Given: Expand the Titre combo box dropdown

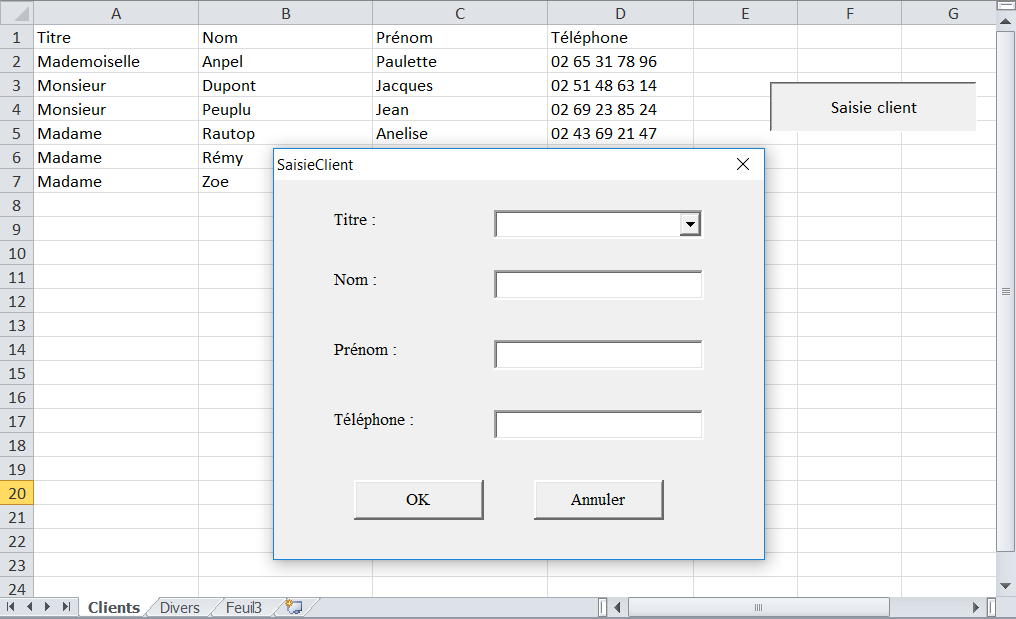Looking at the screenshot, I should pyautogui.click(x=690, y=225).
